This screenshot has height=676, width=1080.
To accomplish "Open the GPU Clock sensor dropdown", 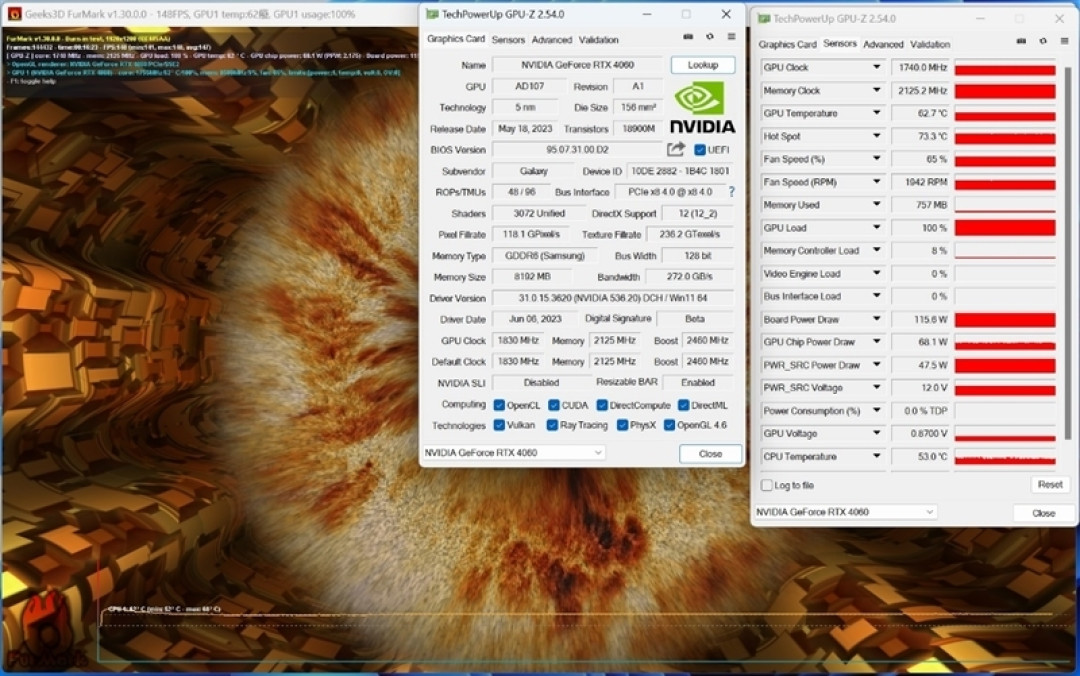I will coord(876,67).
